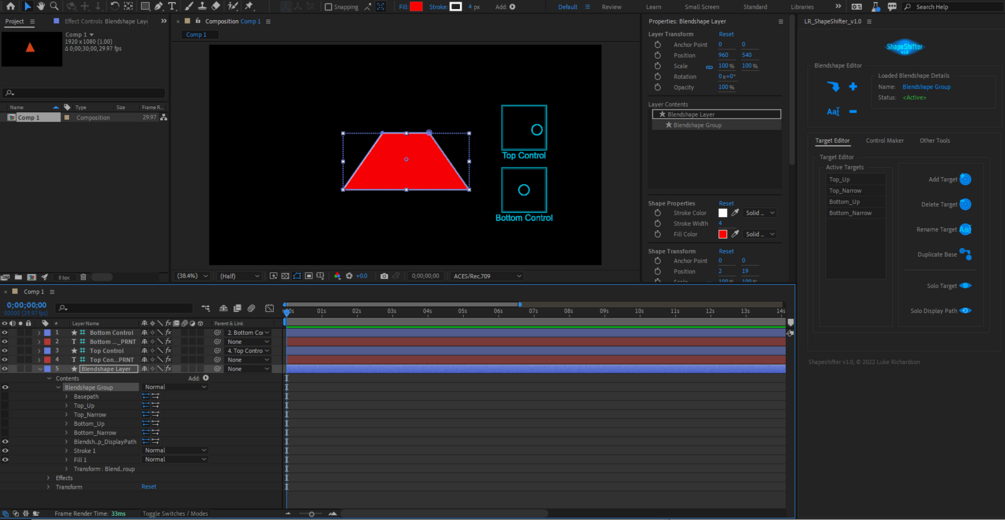Hide the Bottom Control layer eye

5,333
